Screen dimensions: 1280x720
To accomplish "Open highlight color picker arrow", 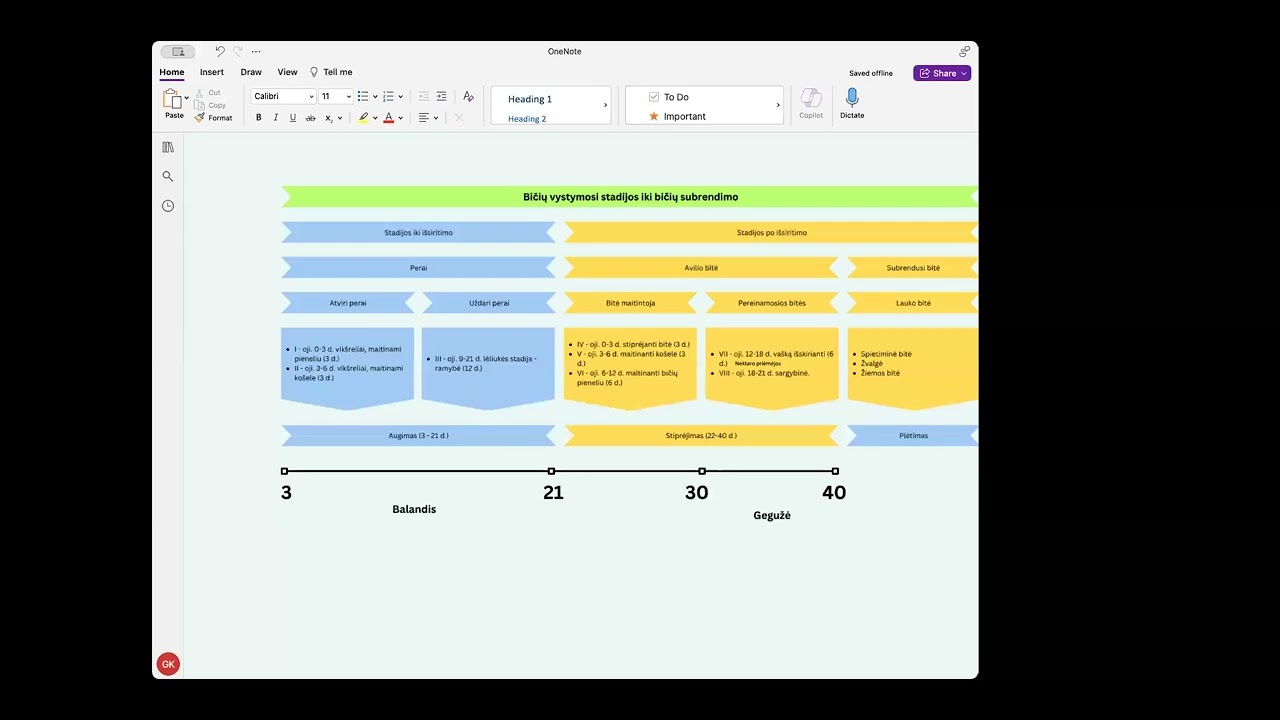I will [375, 118].
